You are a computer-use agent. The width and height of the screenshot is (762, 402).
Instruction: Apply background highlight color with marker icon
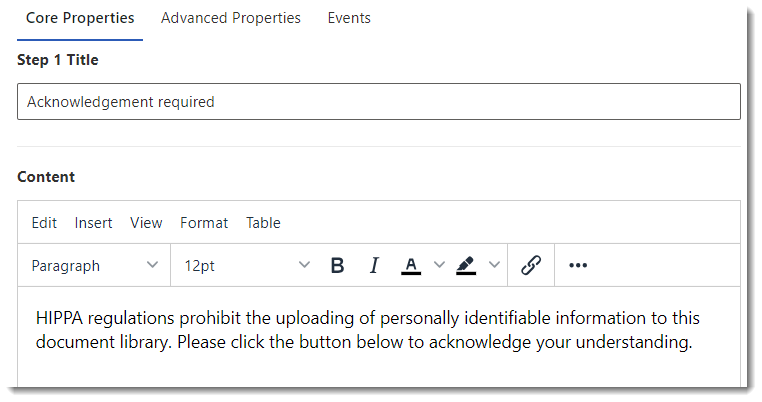466,266
